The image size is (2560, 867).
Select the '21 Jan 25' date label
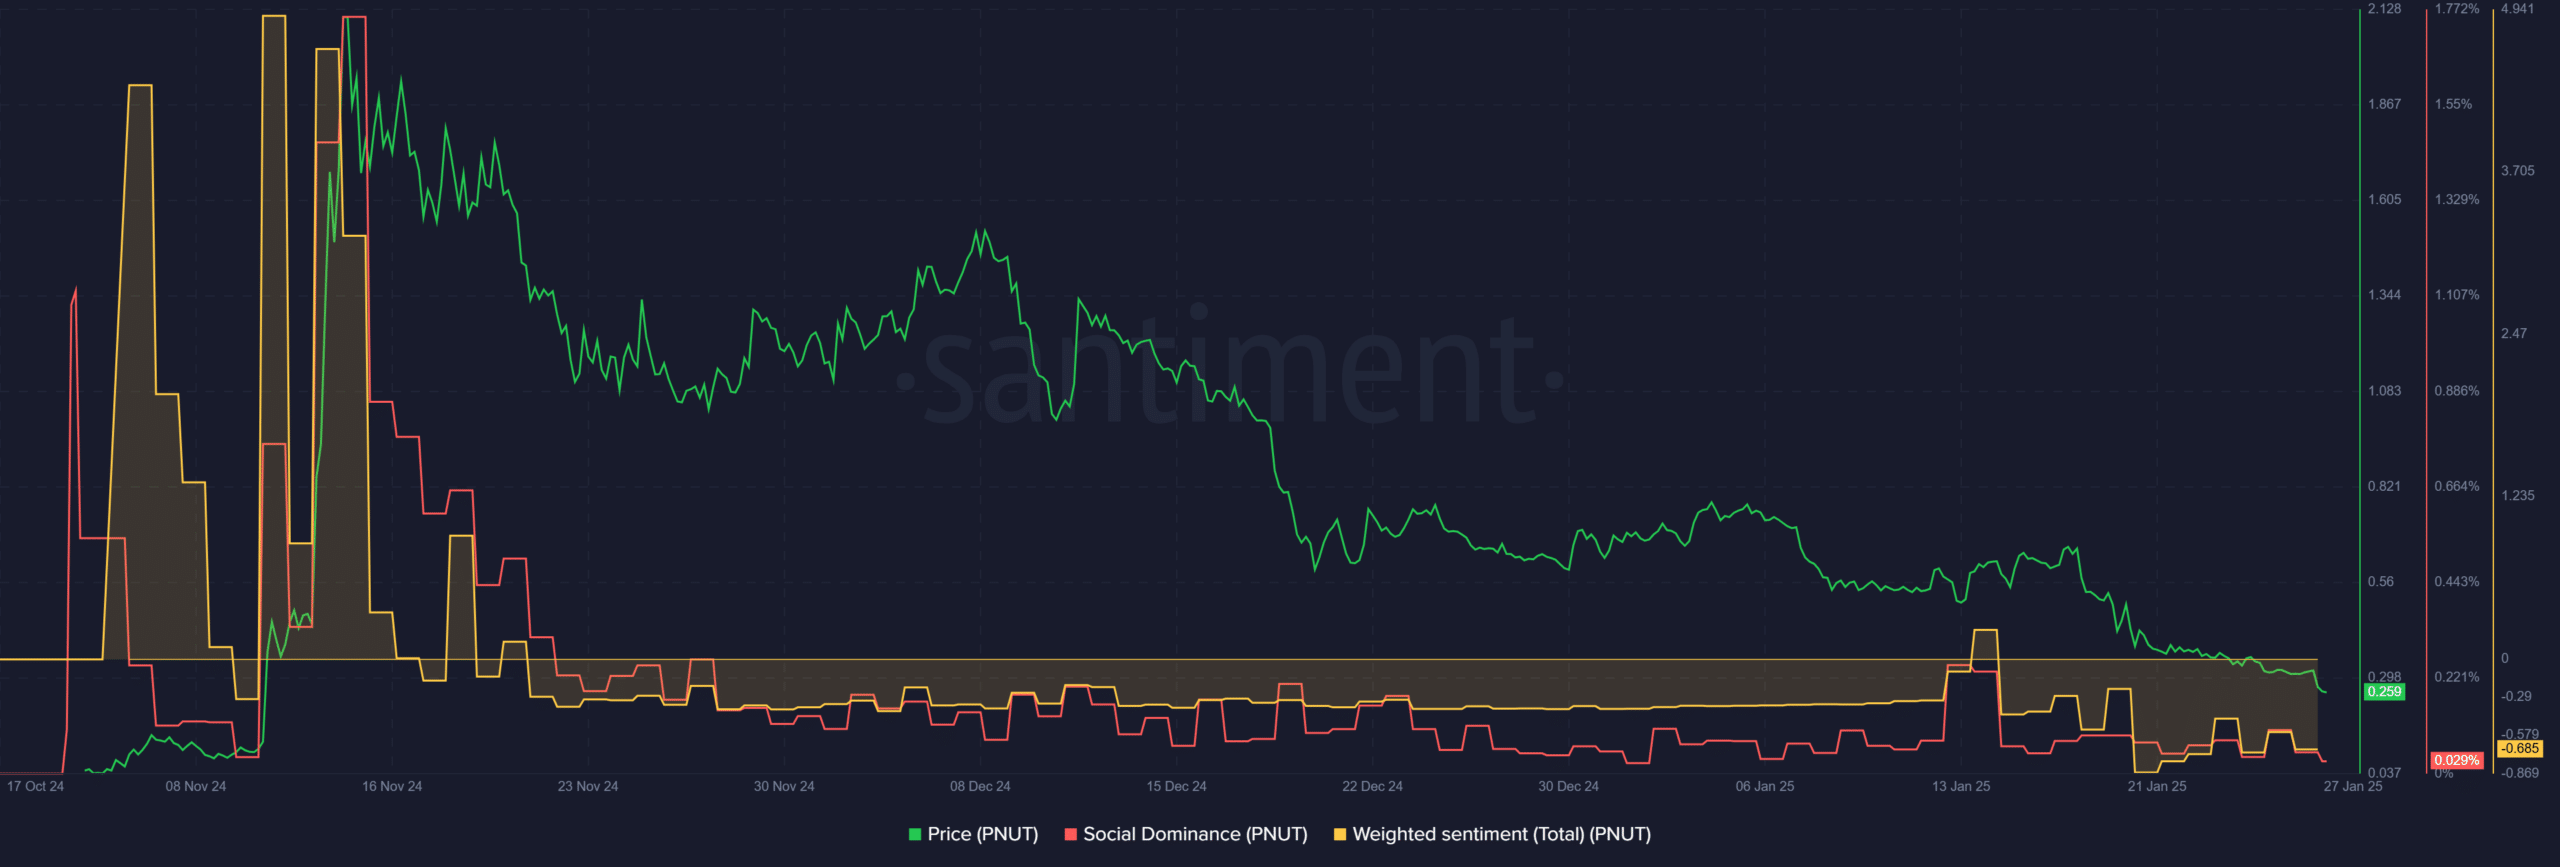[2157, 786]
